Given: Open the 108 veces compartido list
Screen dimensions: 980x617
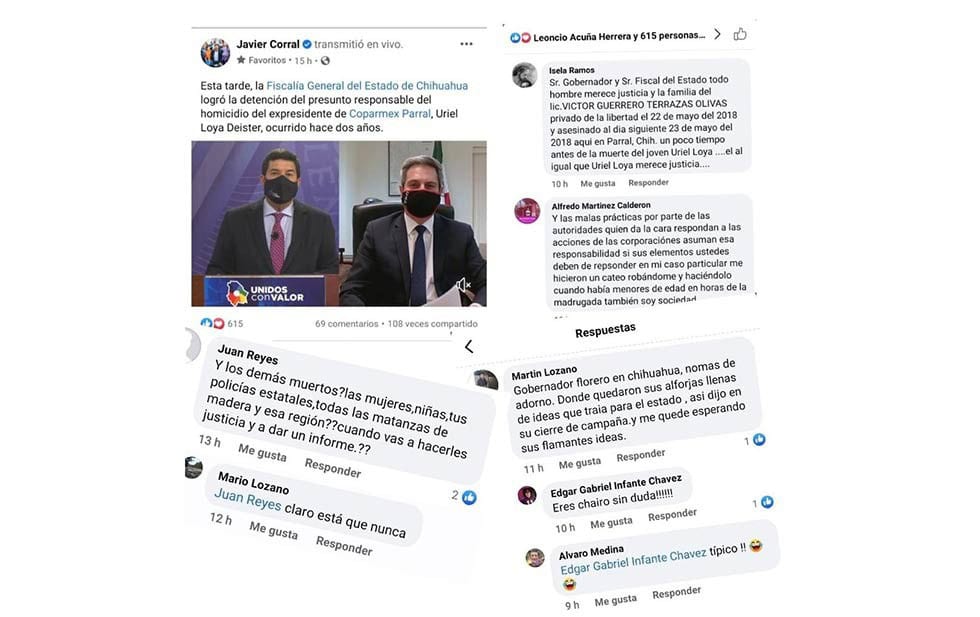Looking at the screenshot, I should 432,324.
